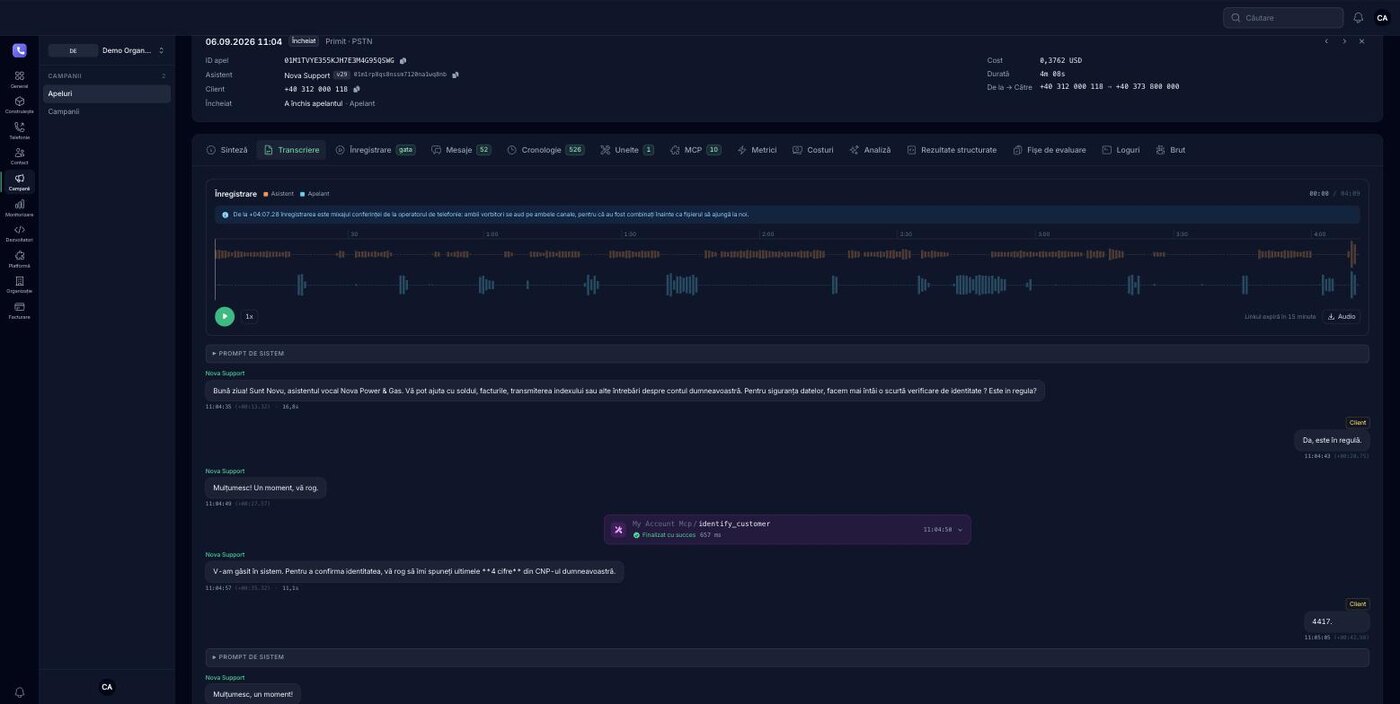Click the bell icon at sidebar bottom

pyautogui.click(x=19, y=692)
